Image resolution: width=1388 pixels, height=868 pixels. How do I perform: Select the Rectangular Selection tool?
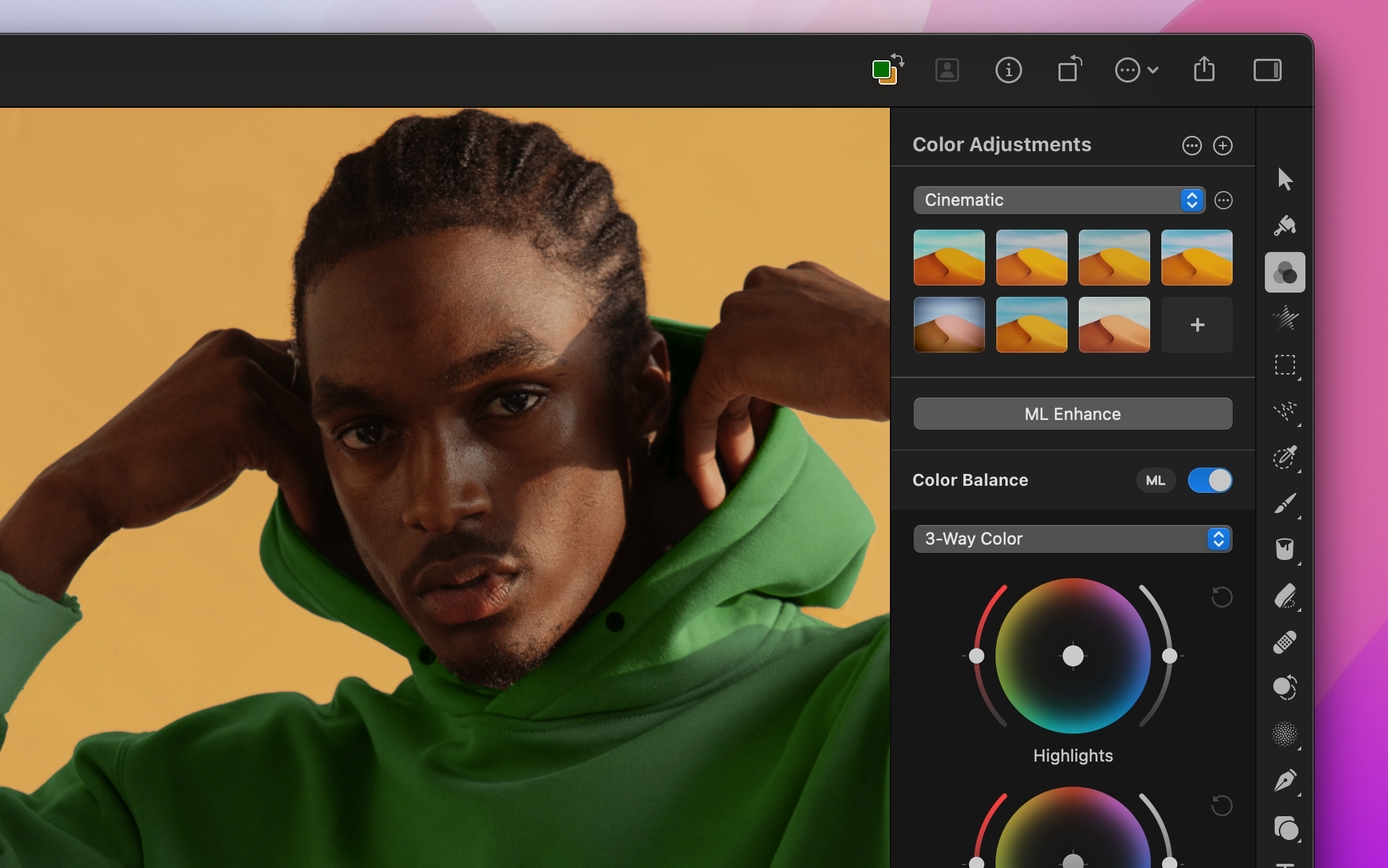pos(1285,365)
